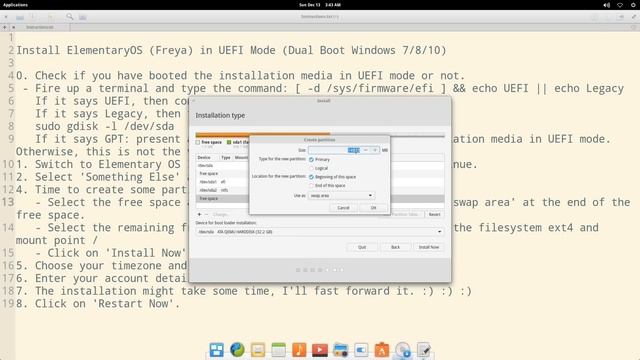Open the power session menu icon
This screenshot has height=360, width=640.
[633, 5]
